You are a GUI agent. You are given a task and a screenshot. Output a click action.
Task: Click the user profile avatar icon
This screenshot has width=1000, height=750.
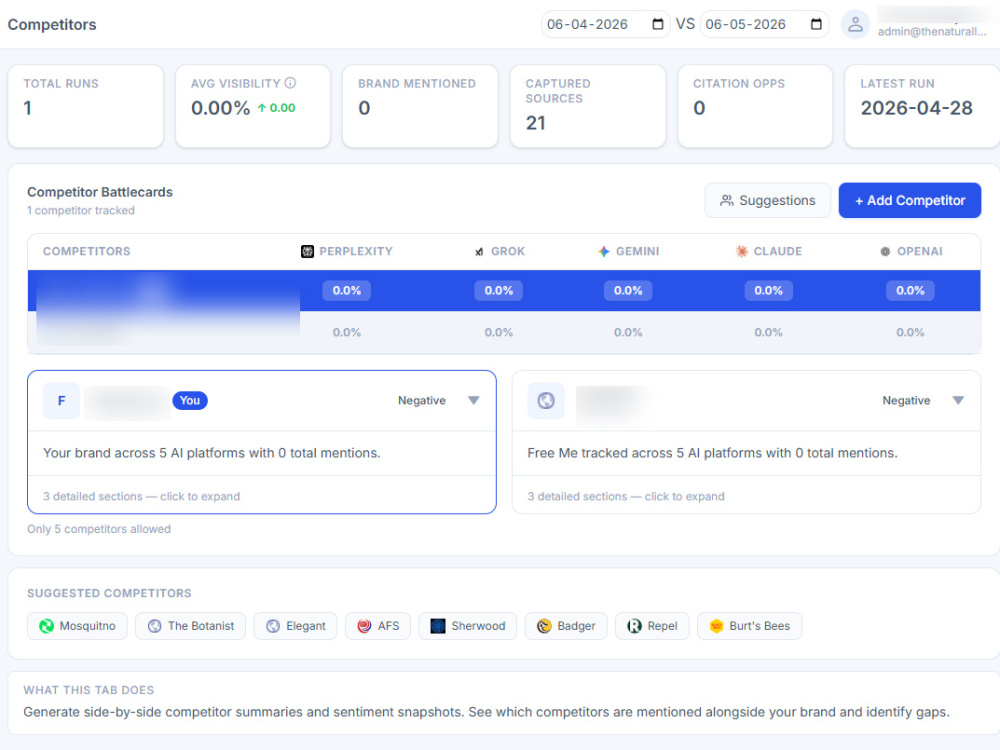[x=855, y=25]
